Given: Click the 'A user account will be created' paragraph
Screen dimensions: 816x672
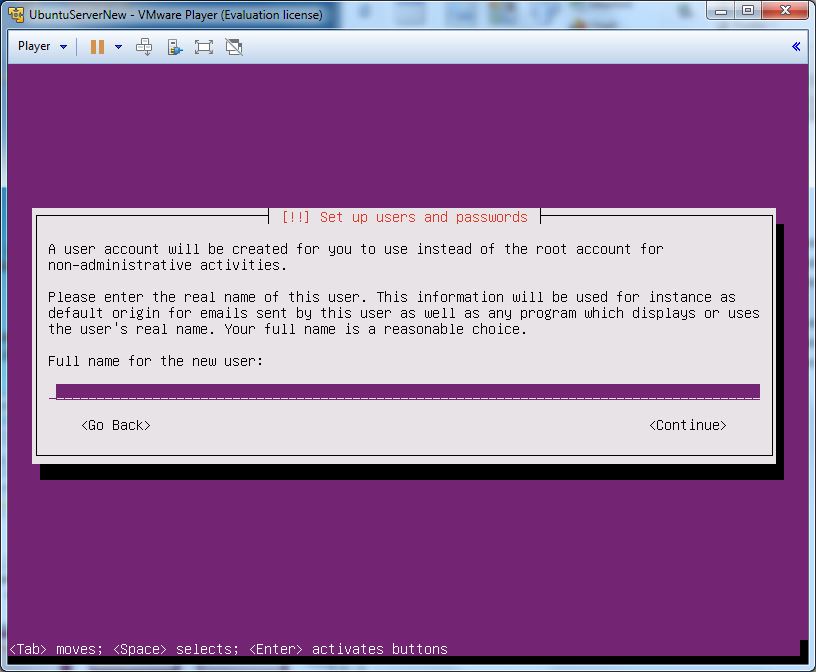Looking at the screenshot, I should [x=355, y=256].
